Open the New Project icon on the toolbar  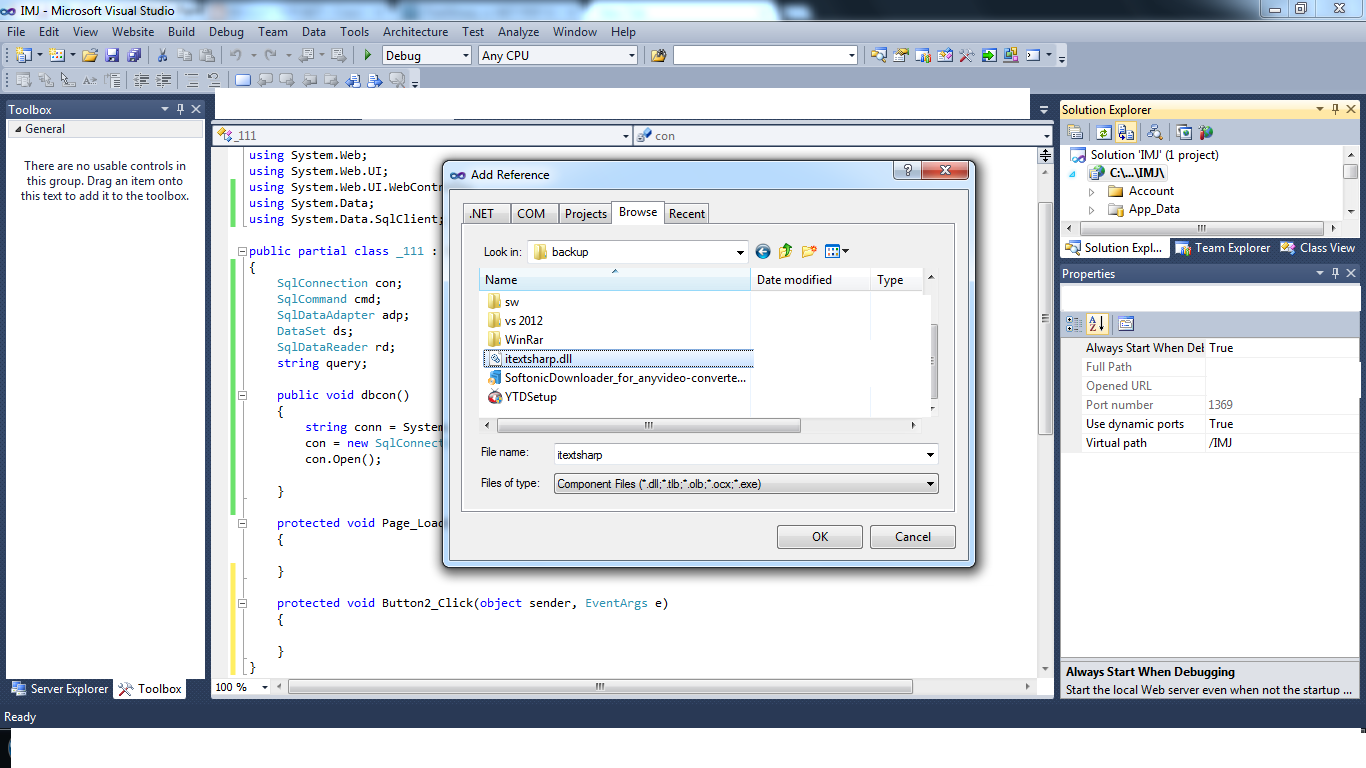(25, 54)
